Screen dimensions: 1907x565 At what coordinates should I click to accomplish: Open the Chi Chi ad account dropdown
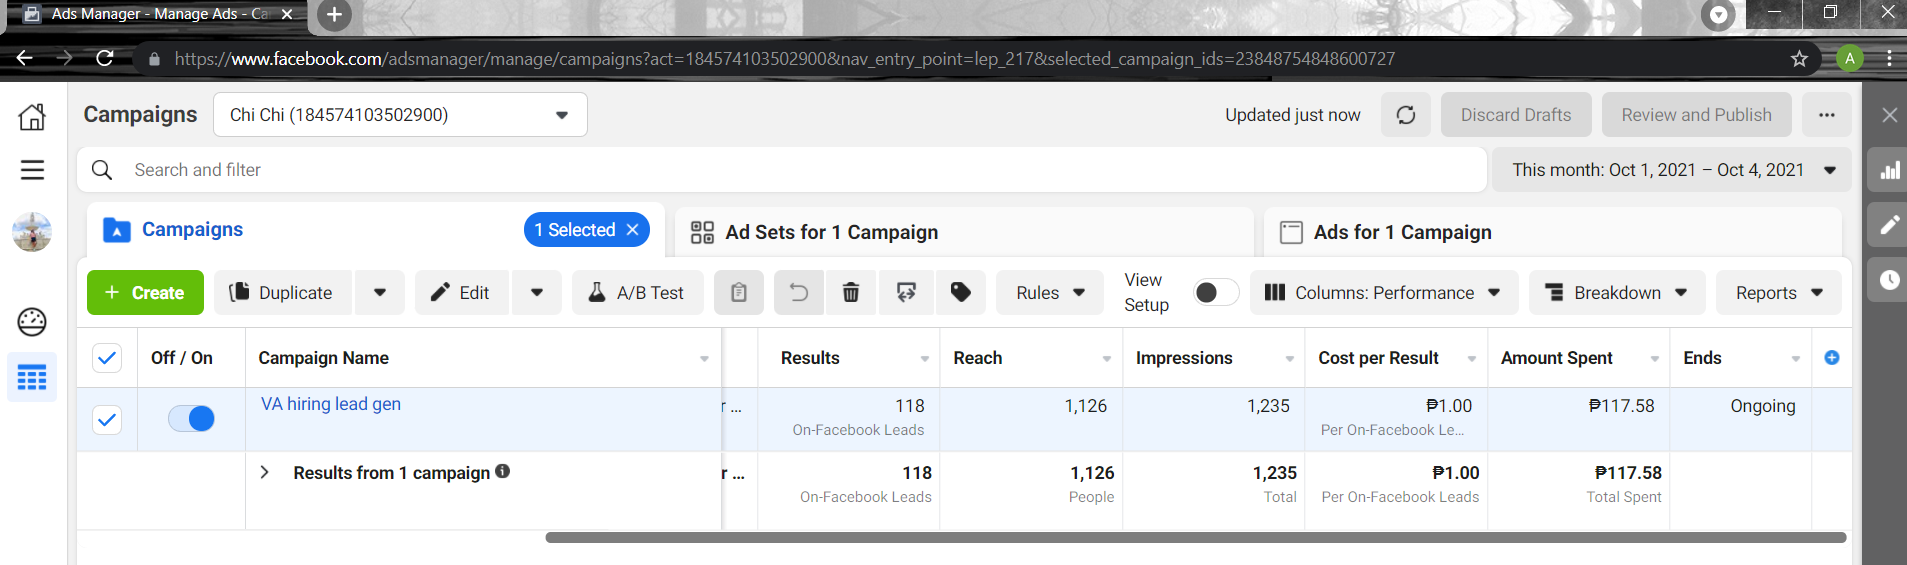point(400,115)
